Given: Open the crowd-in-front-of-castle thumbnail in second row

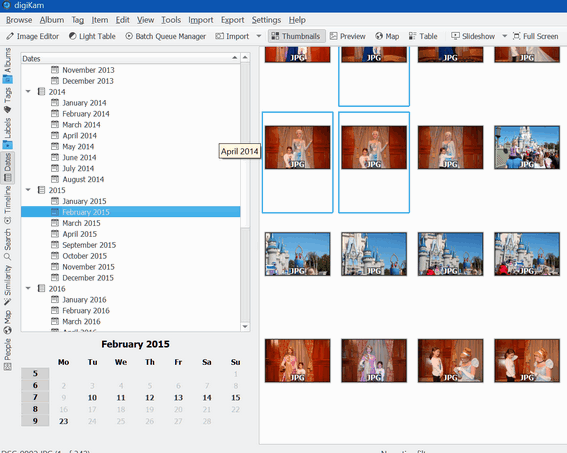Looking at the screenshot, I should 527,147.
